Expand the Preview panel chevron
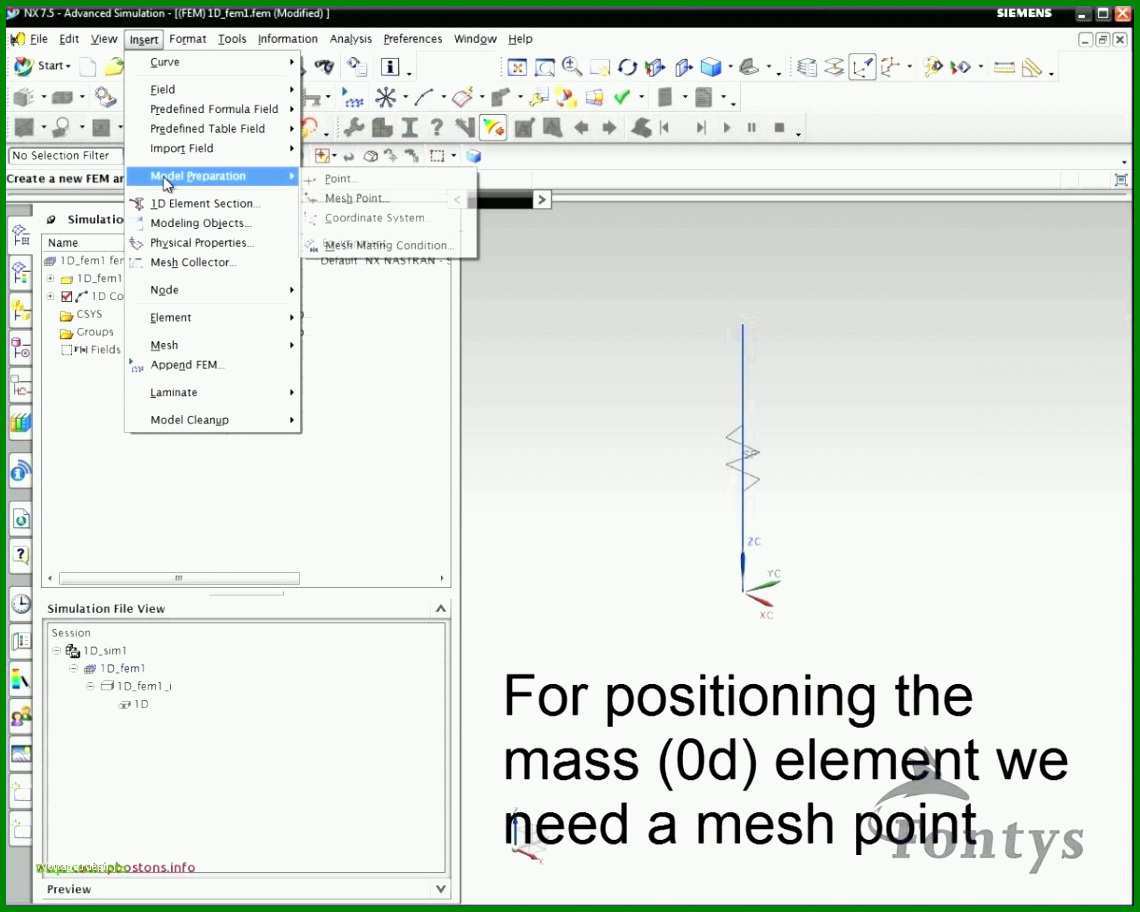Image resolution: width=1140 pixels, height=912 pixels. [x=441, y=889]
